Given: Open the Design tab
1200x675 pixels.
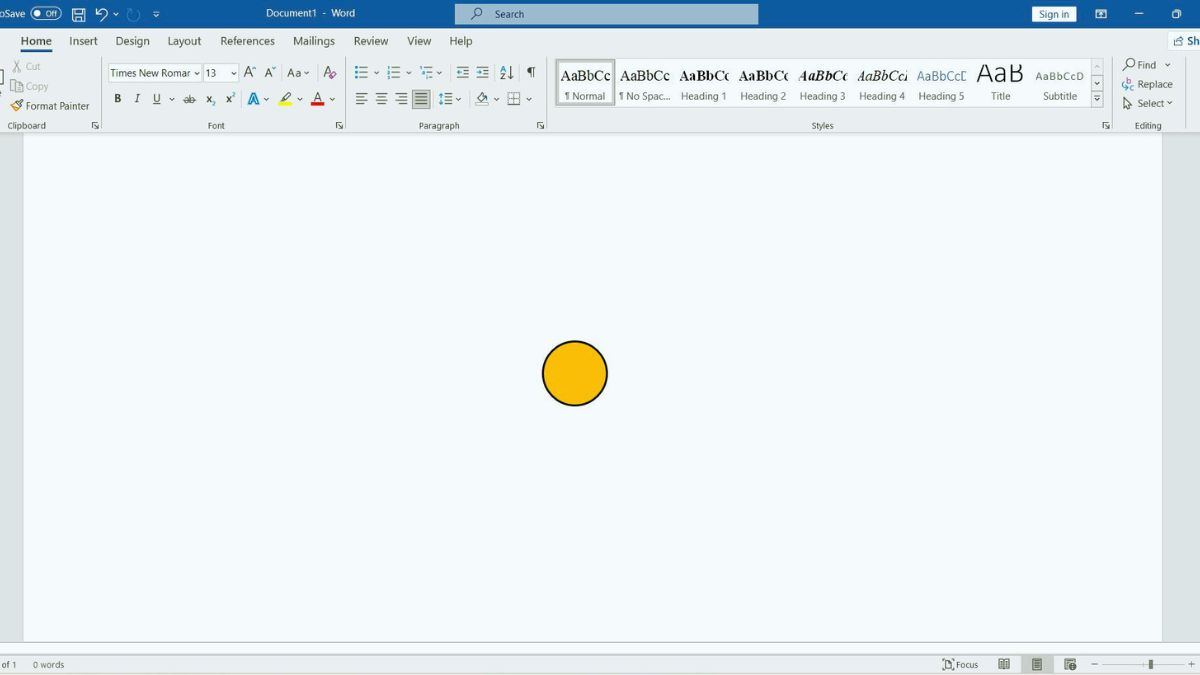Looking at the screenshot, I should click(x=132, y=41).
